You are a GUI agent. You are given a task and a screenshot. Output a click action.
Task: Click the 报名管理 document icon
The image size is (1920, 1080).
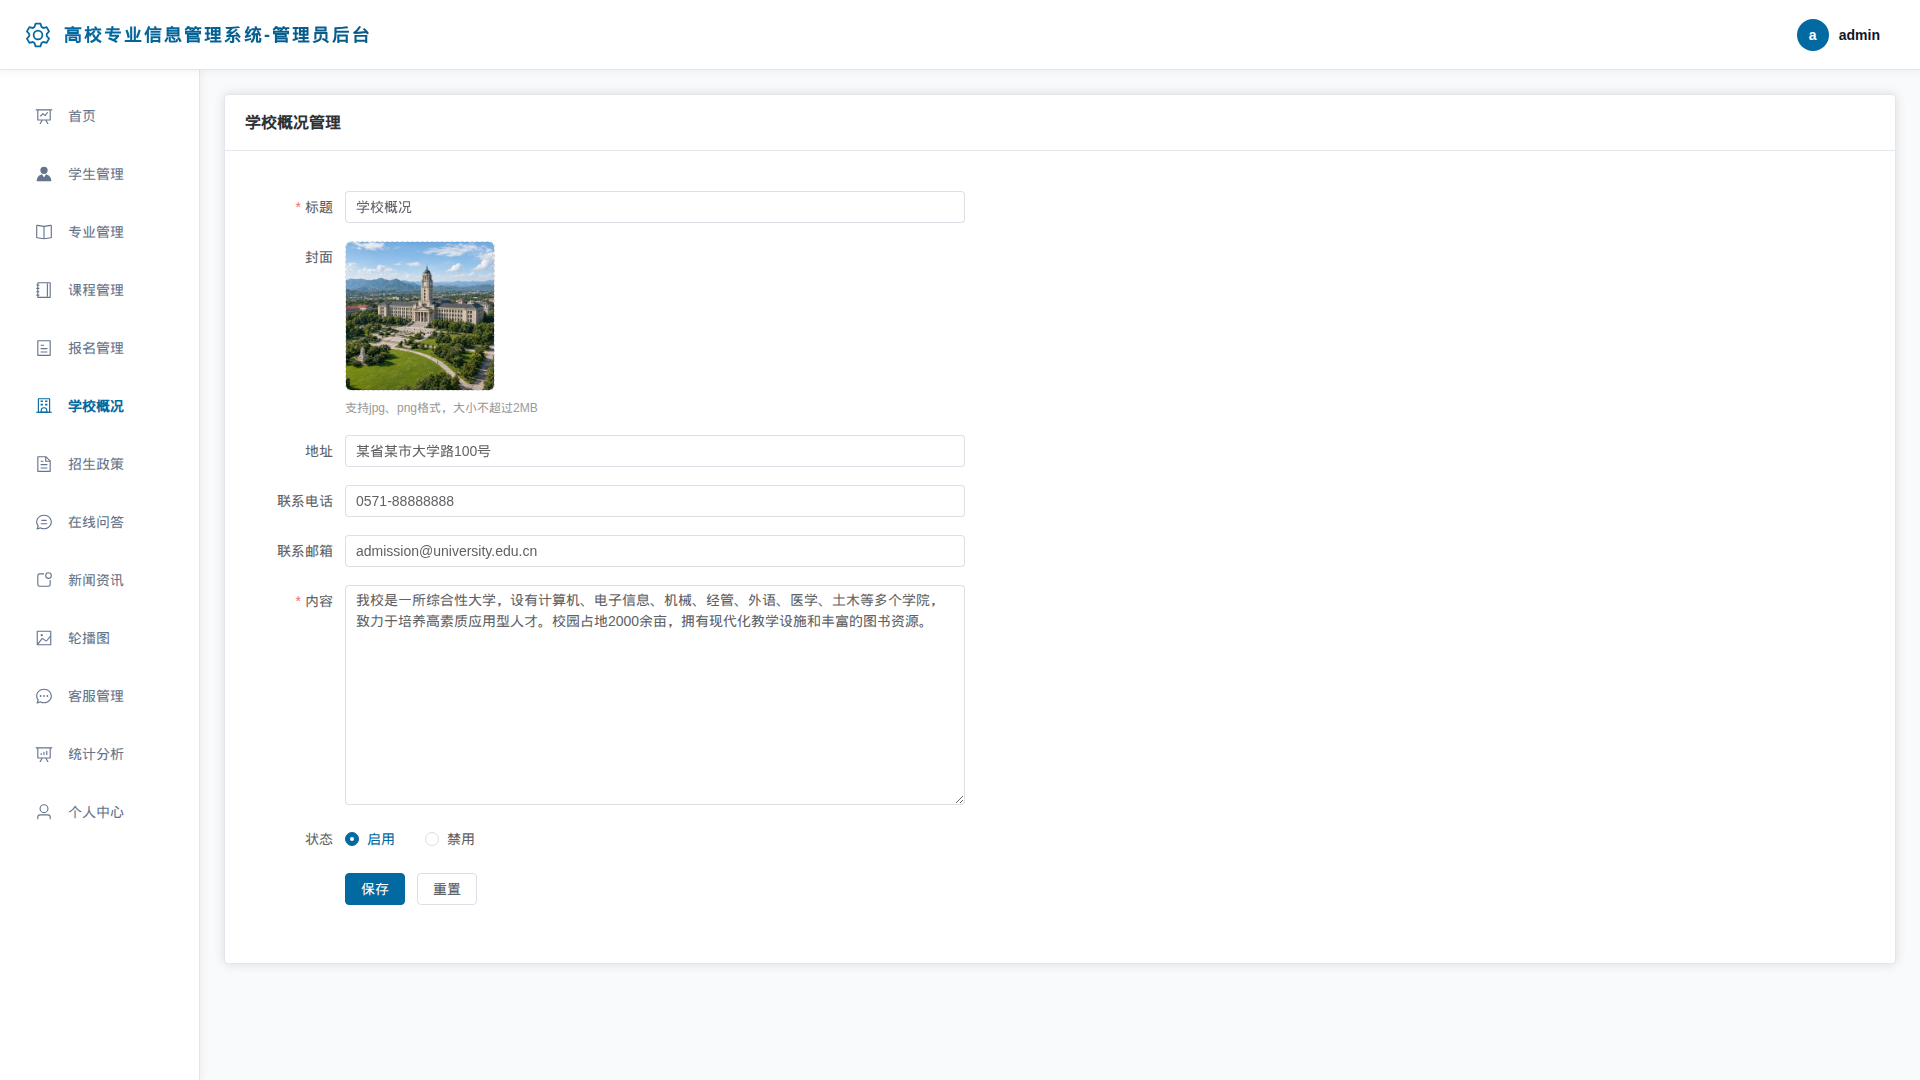click(x=44, y=348)
